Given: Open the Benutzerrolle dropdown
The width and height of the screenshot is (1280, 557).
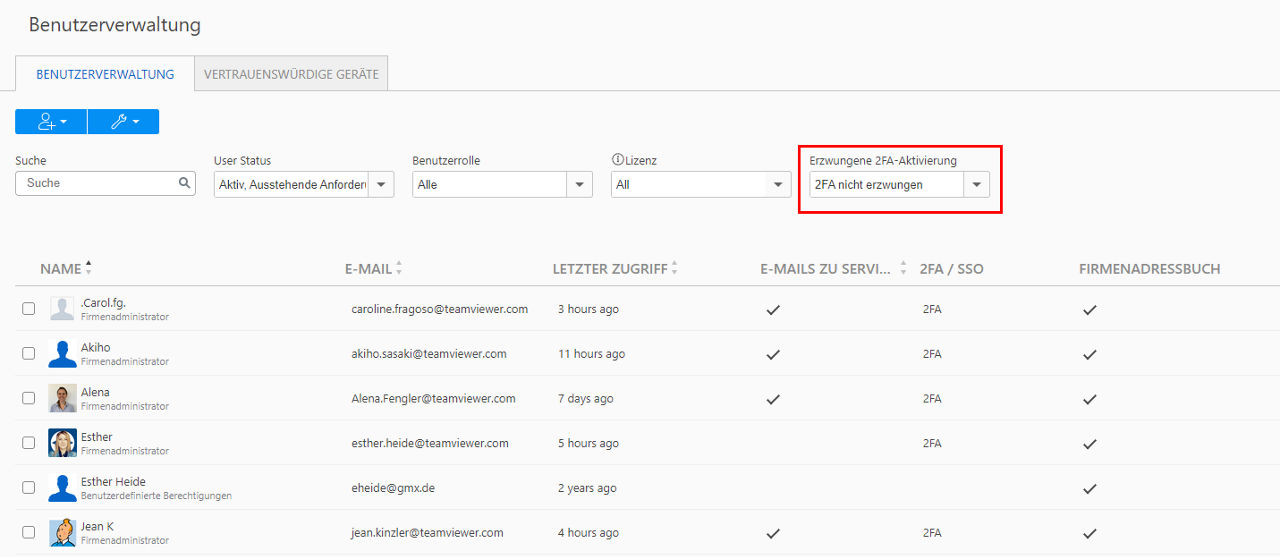Looking at the screenshot, I should tap(502, 184).
